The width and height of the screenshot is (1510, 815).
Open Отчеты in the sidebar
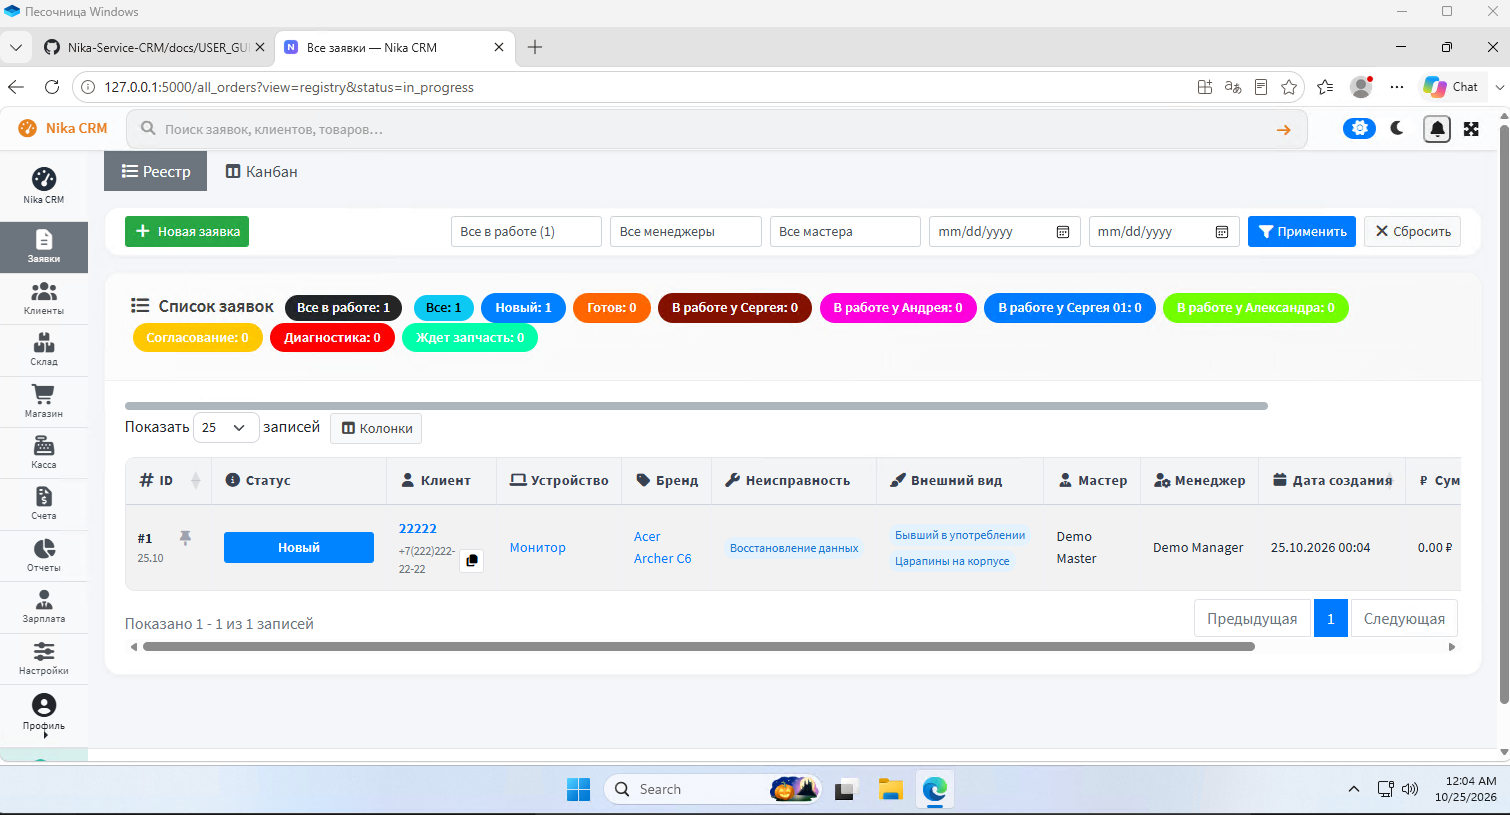44,556
